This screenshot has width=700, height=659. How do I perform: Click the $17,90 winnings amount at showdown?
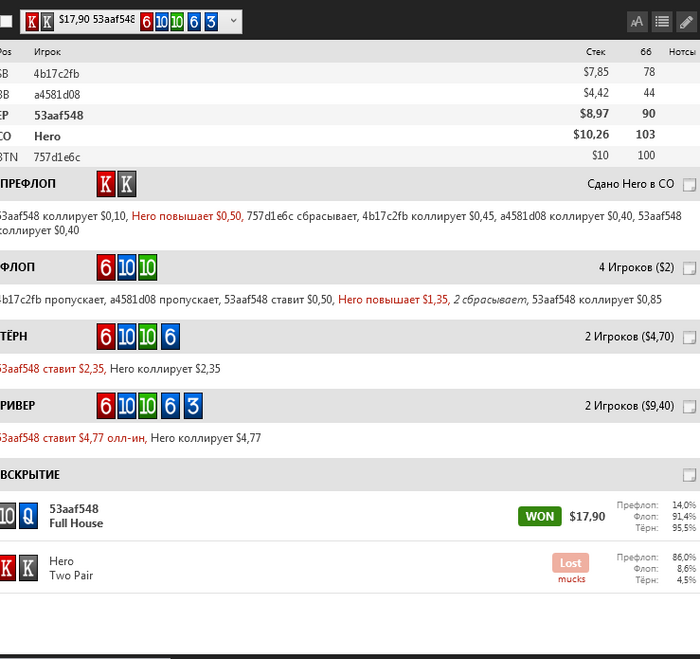coord(587,517)
